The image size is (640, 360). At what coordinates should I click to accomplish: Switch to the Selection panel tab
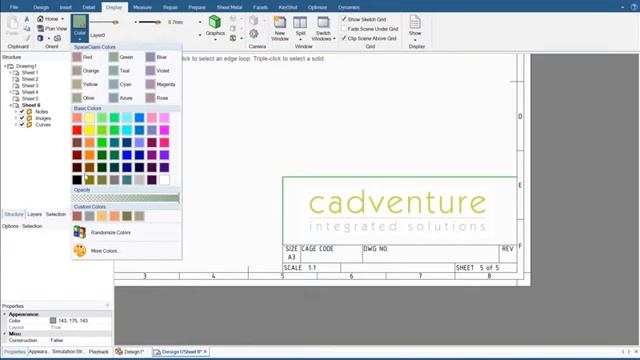56,214
